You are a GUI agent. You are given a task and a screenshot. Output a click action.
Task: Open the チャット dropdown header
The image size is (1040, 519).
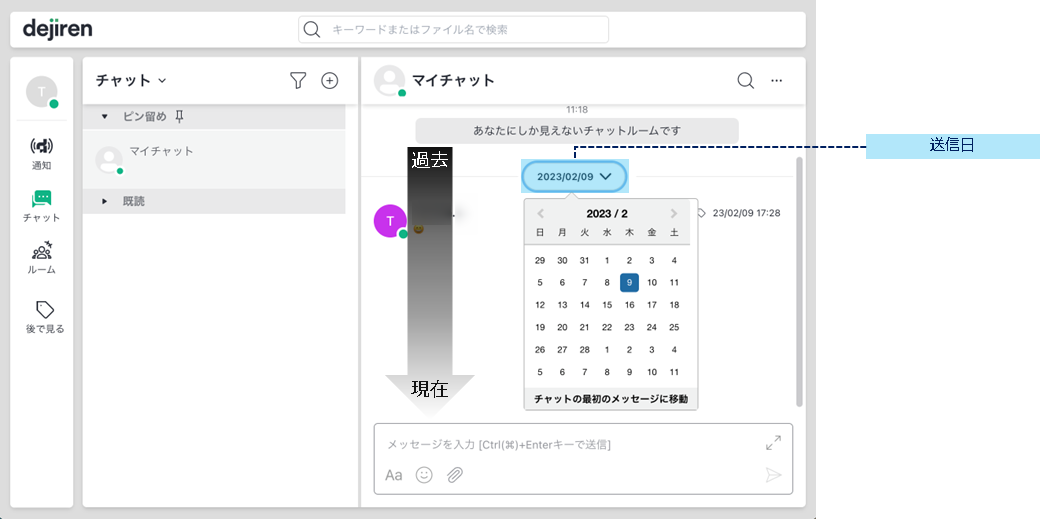tap(131, 80)
